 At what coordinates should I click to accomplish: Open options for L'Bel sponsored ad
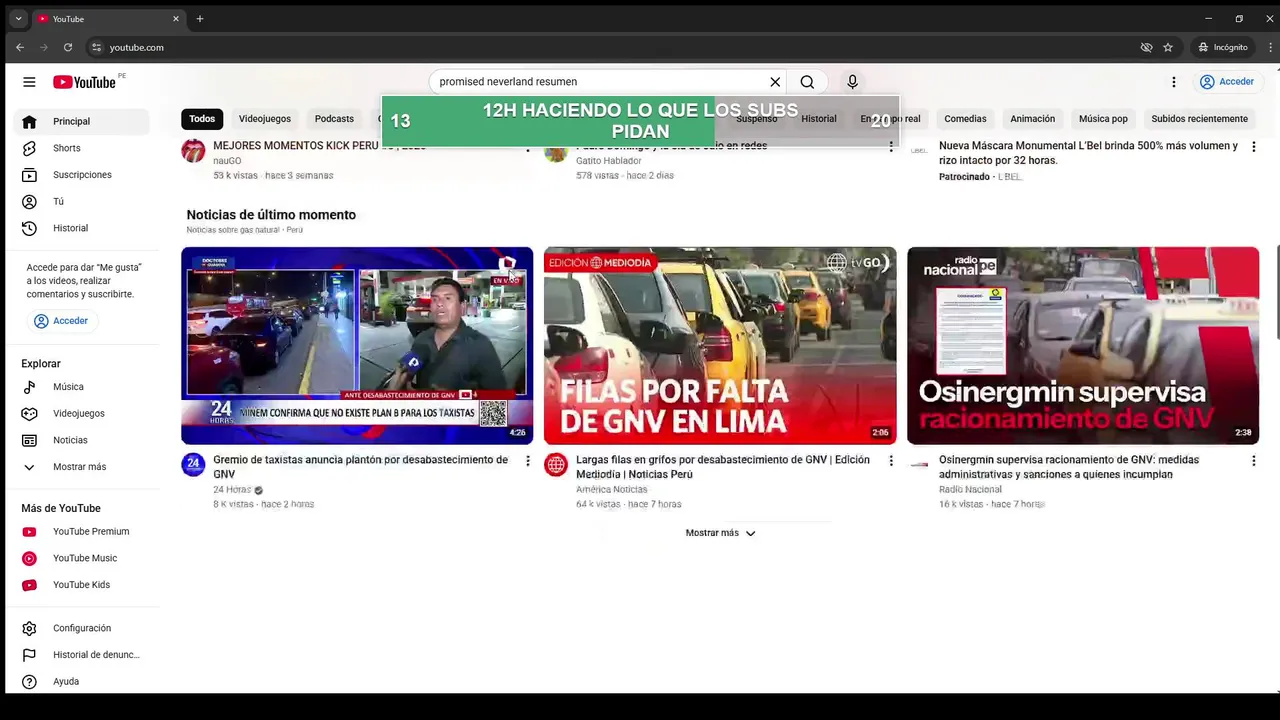1253,147
